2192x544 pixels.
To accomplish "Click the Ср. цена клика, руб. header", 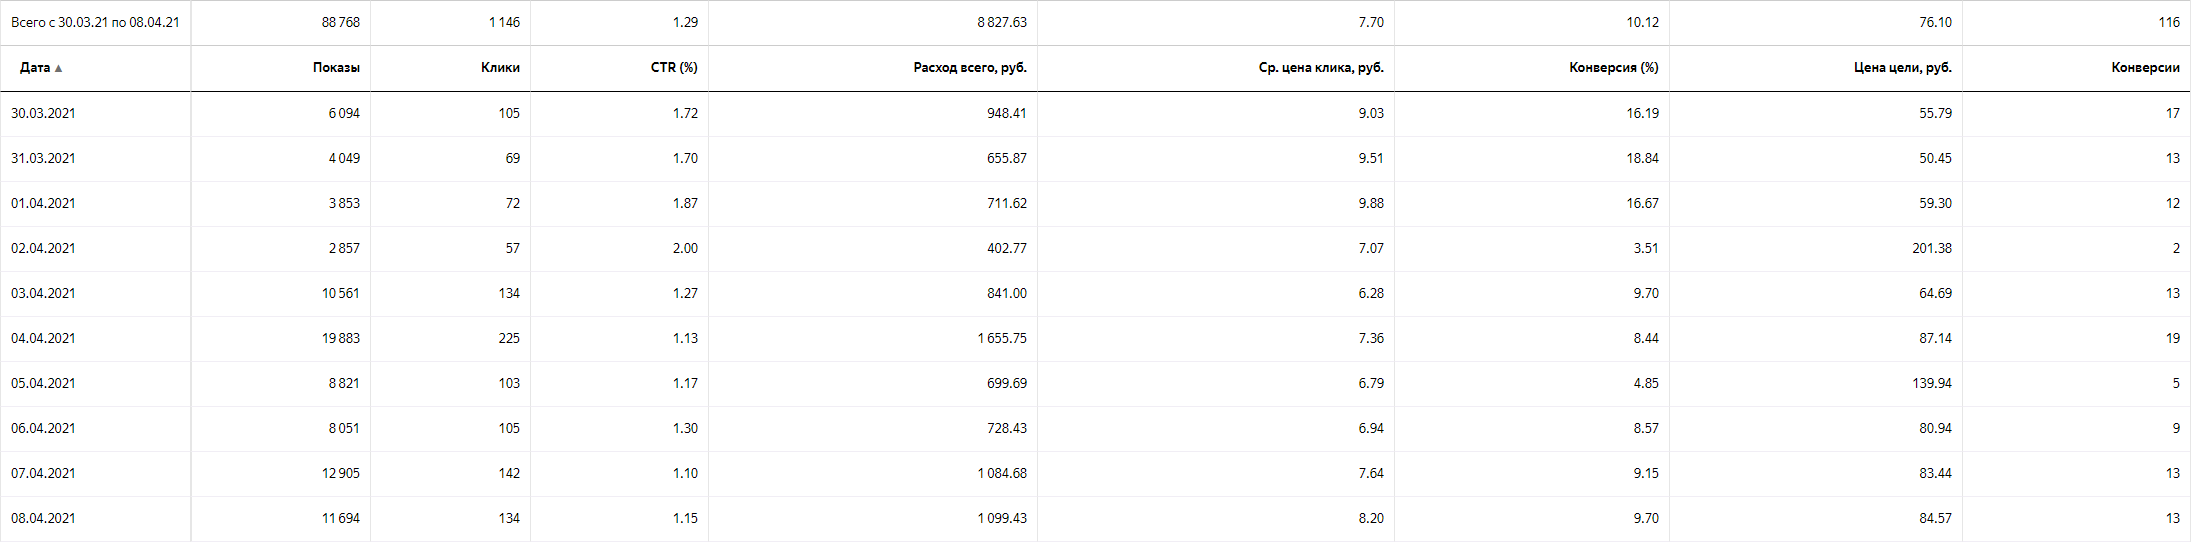I will point(1321,68).
